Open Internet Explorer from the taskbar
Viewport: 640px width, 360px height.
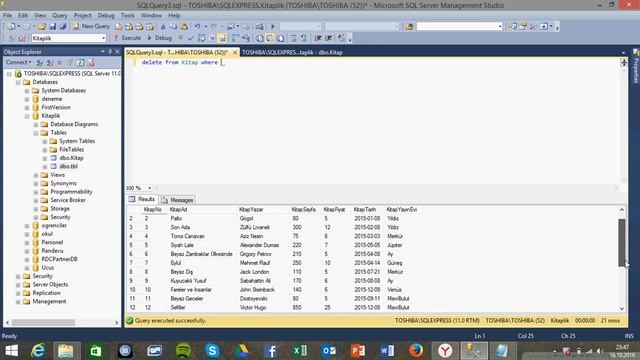point(38,351)
